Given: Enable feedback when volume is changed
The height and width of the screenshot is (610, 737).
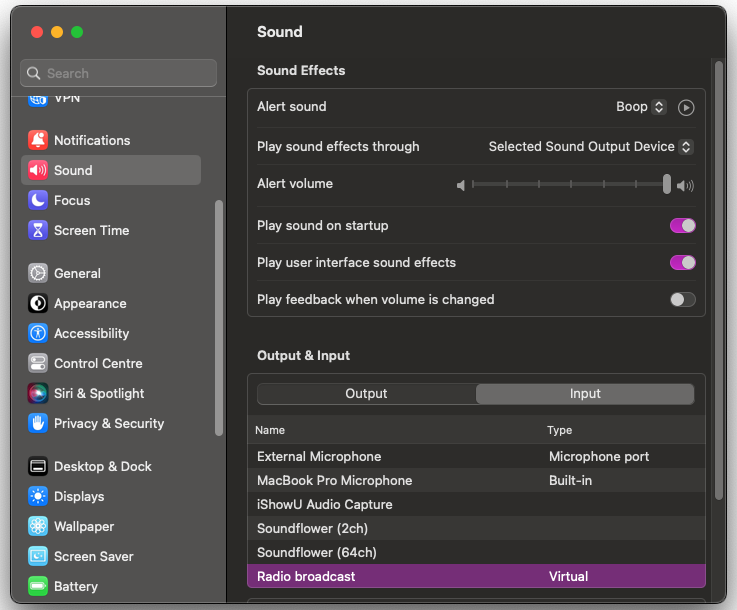Looking at the screenshot, I should click(682, 300).
